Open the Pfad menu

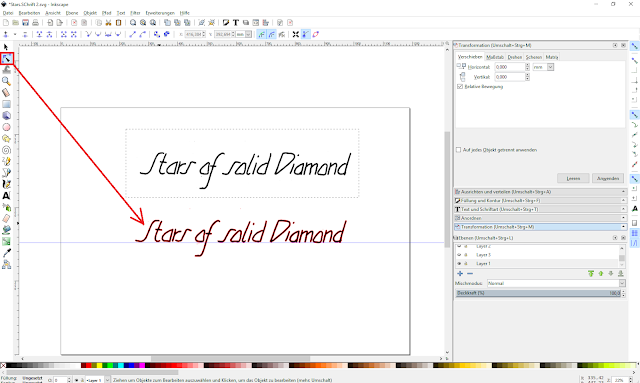click(107, 13)
